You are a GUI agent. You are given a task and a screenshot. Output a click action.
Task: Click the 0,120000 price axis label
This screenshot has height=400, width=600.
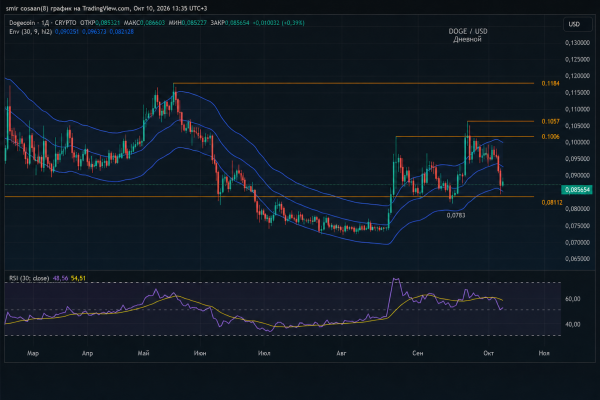pos(577,76)
